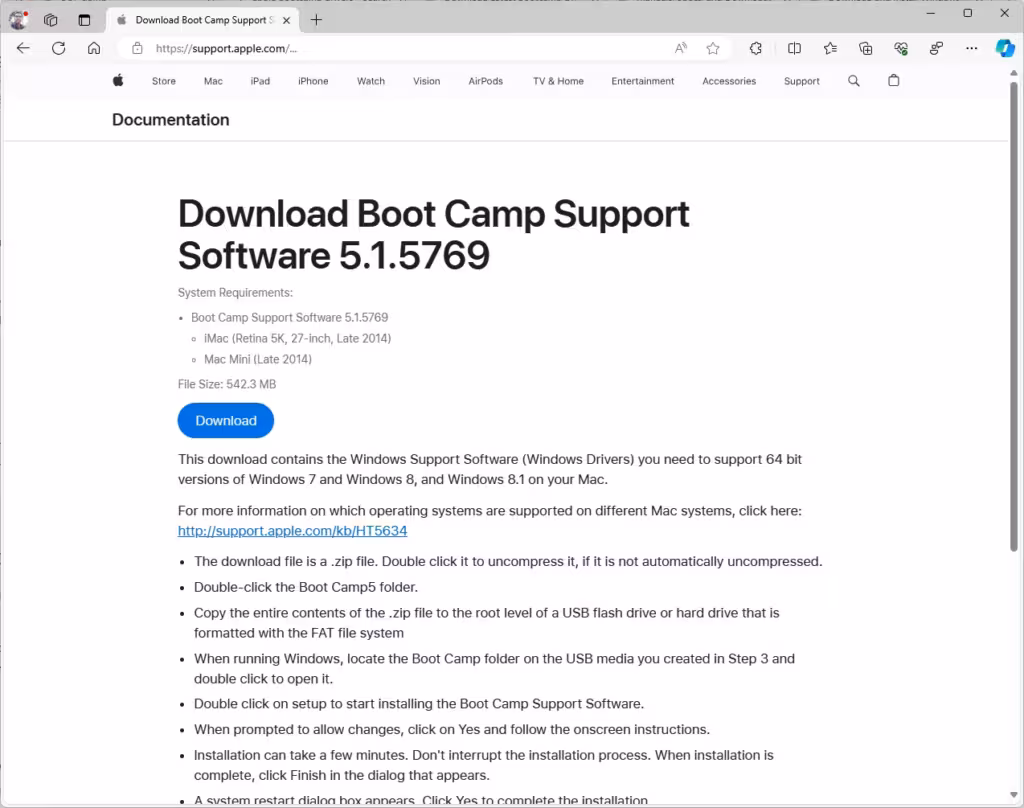Click the "Double-click the Boot Camp5 folder." line

click(306, 587)
